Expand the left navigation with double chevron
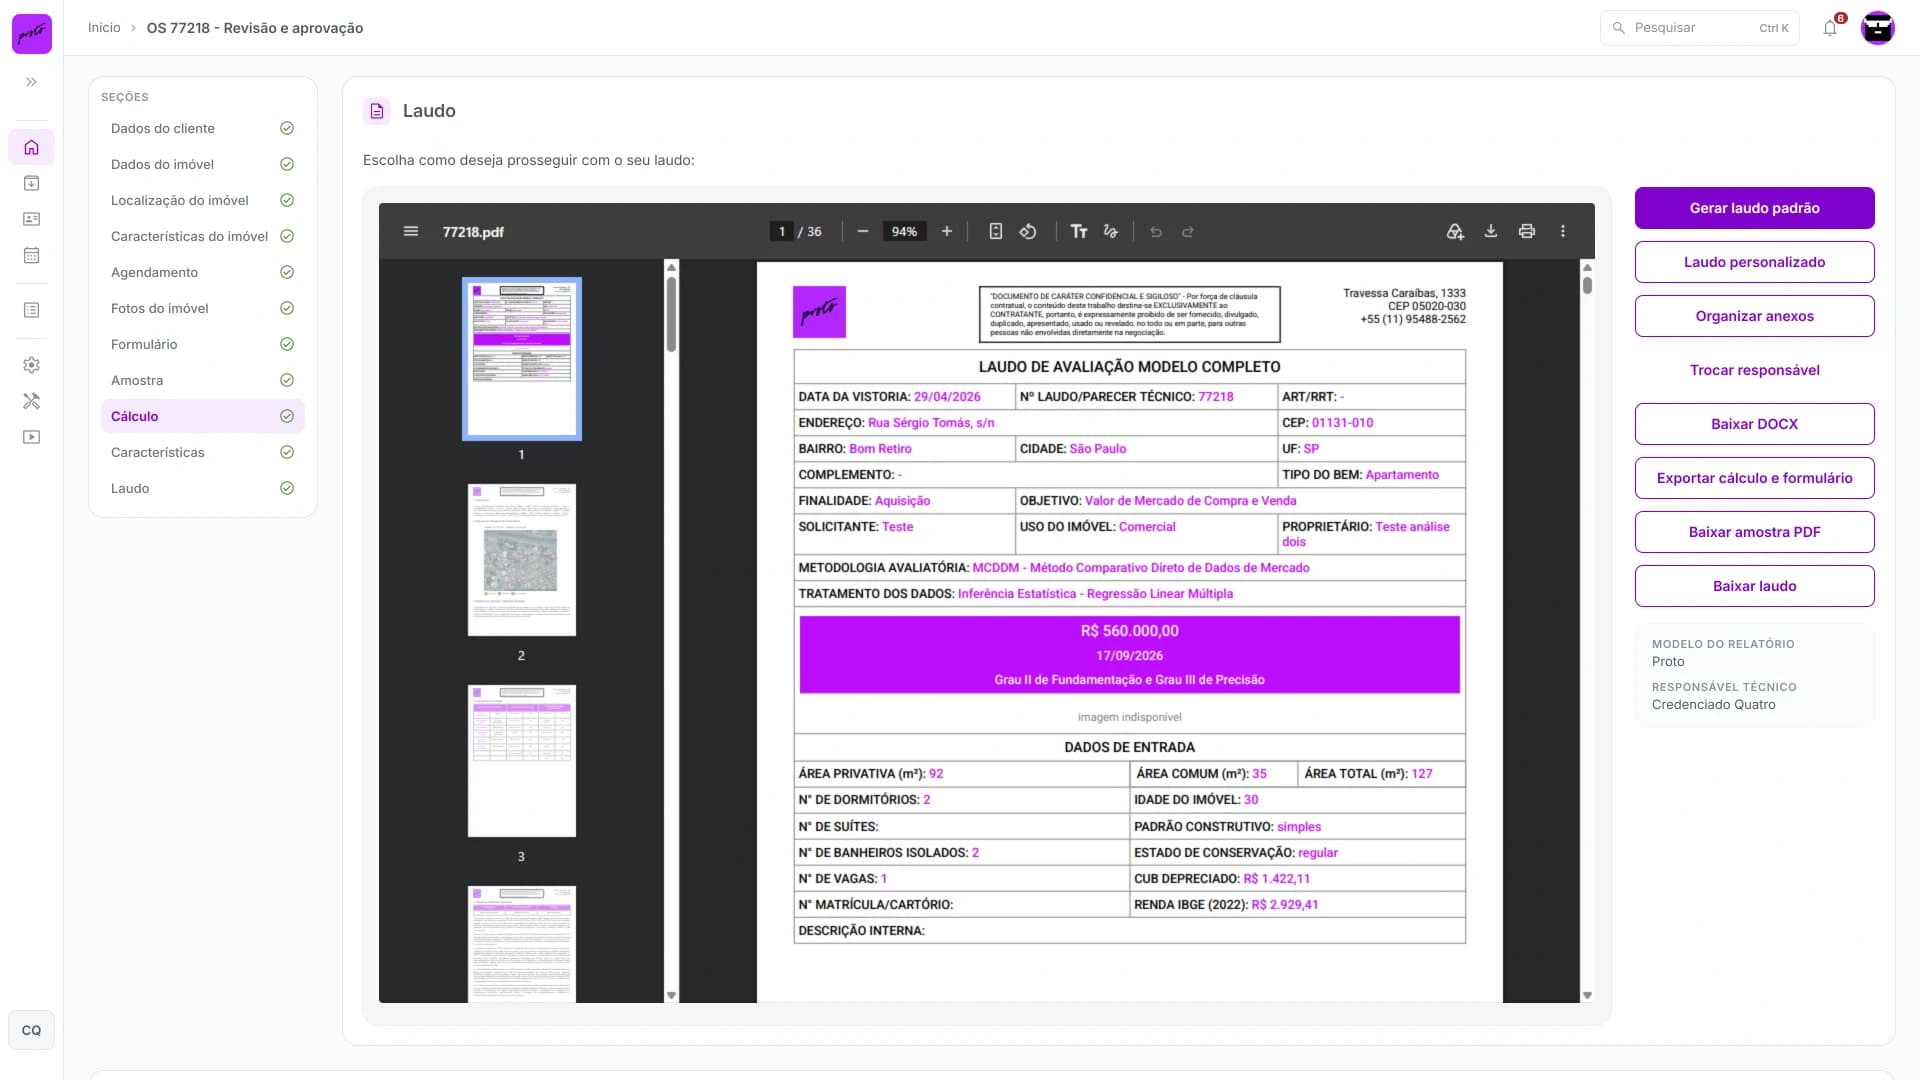Viewport: 1920px width, 1080px height. (x=32, y=82)
